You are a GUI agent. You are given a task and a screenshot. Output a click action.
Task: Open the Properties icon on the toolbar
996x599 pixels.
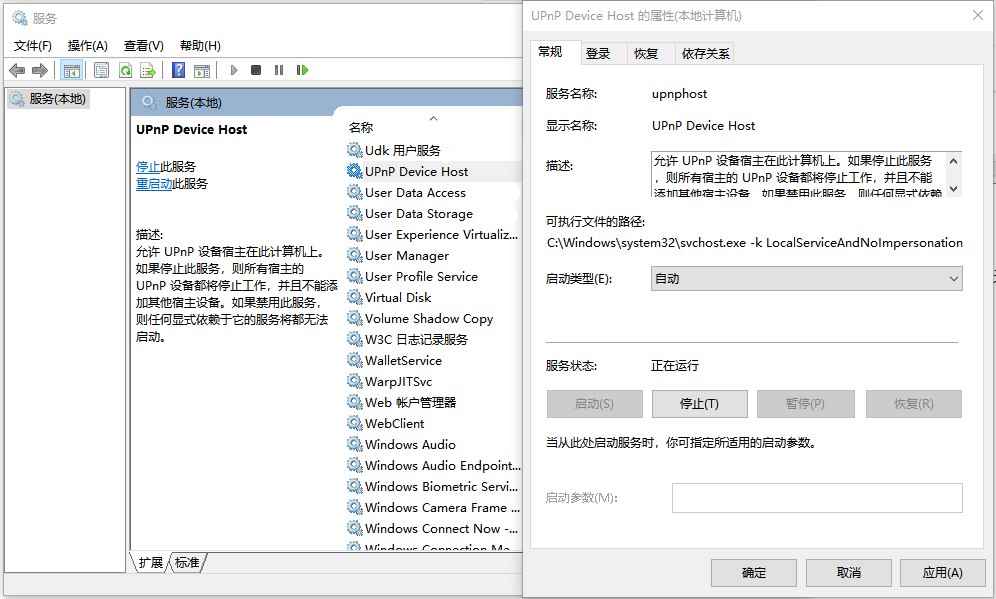click(x=101, y=70)
